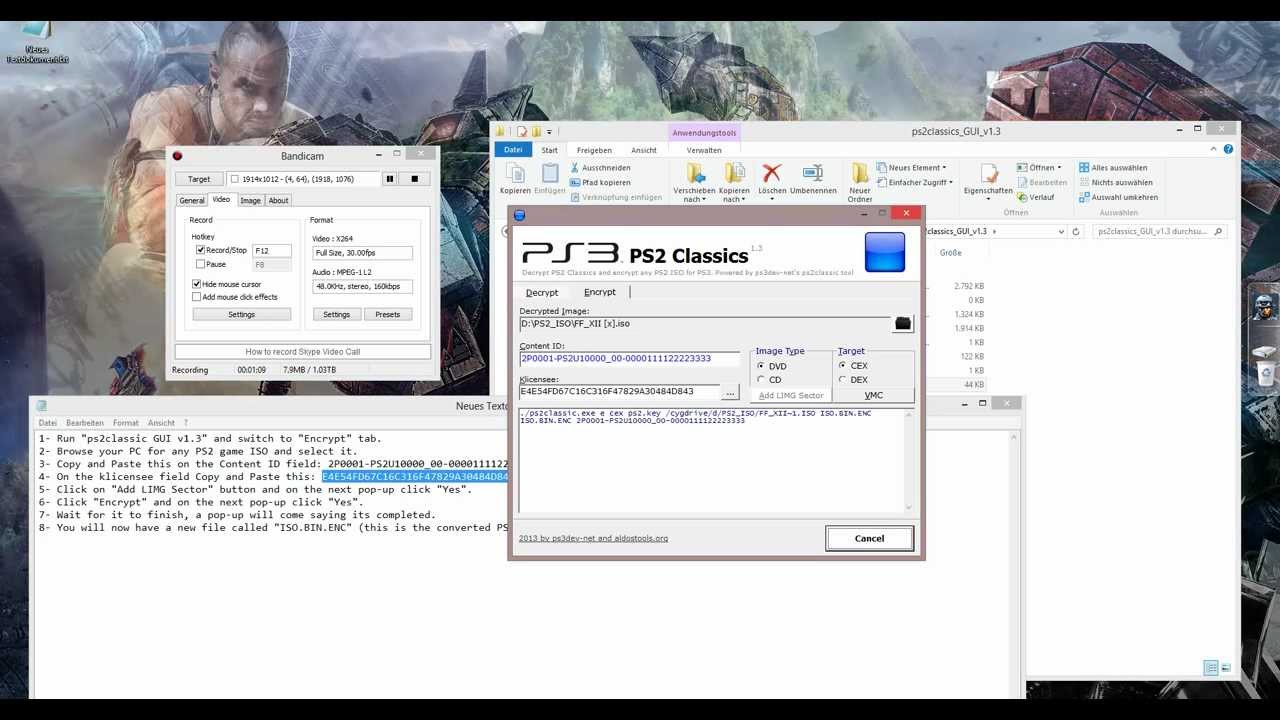Toggle Hide mouse cursor checkbox

click(196, 284)
